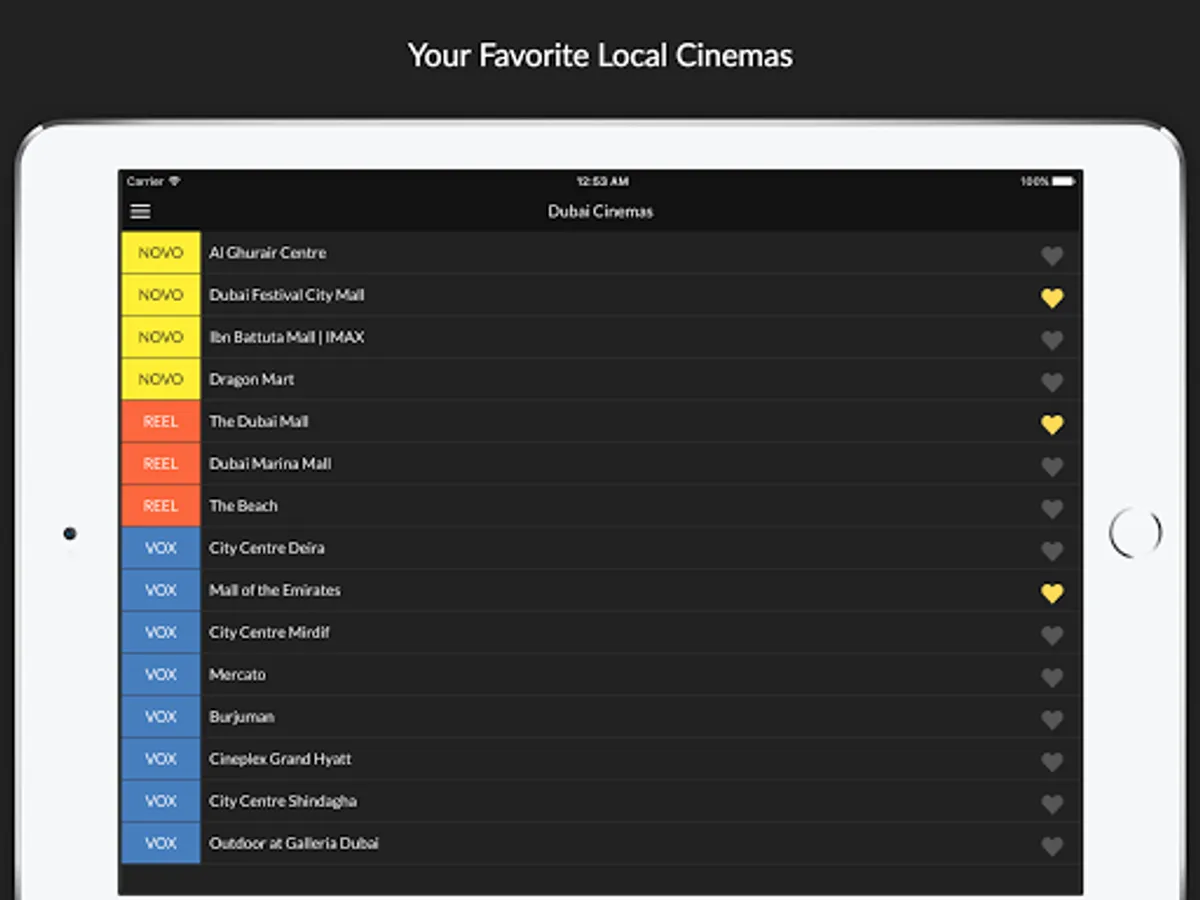
Task: Favorite Al Ghurair Centre with its heart
Action: click(1052, 256)
